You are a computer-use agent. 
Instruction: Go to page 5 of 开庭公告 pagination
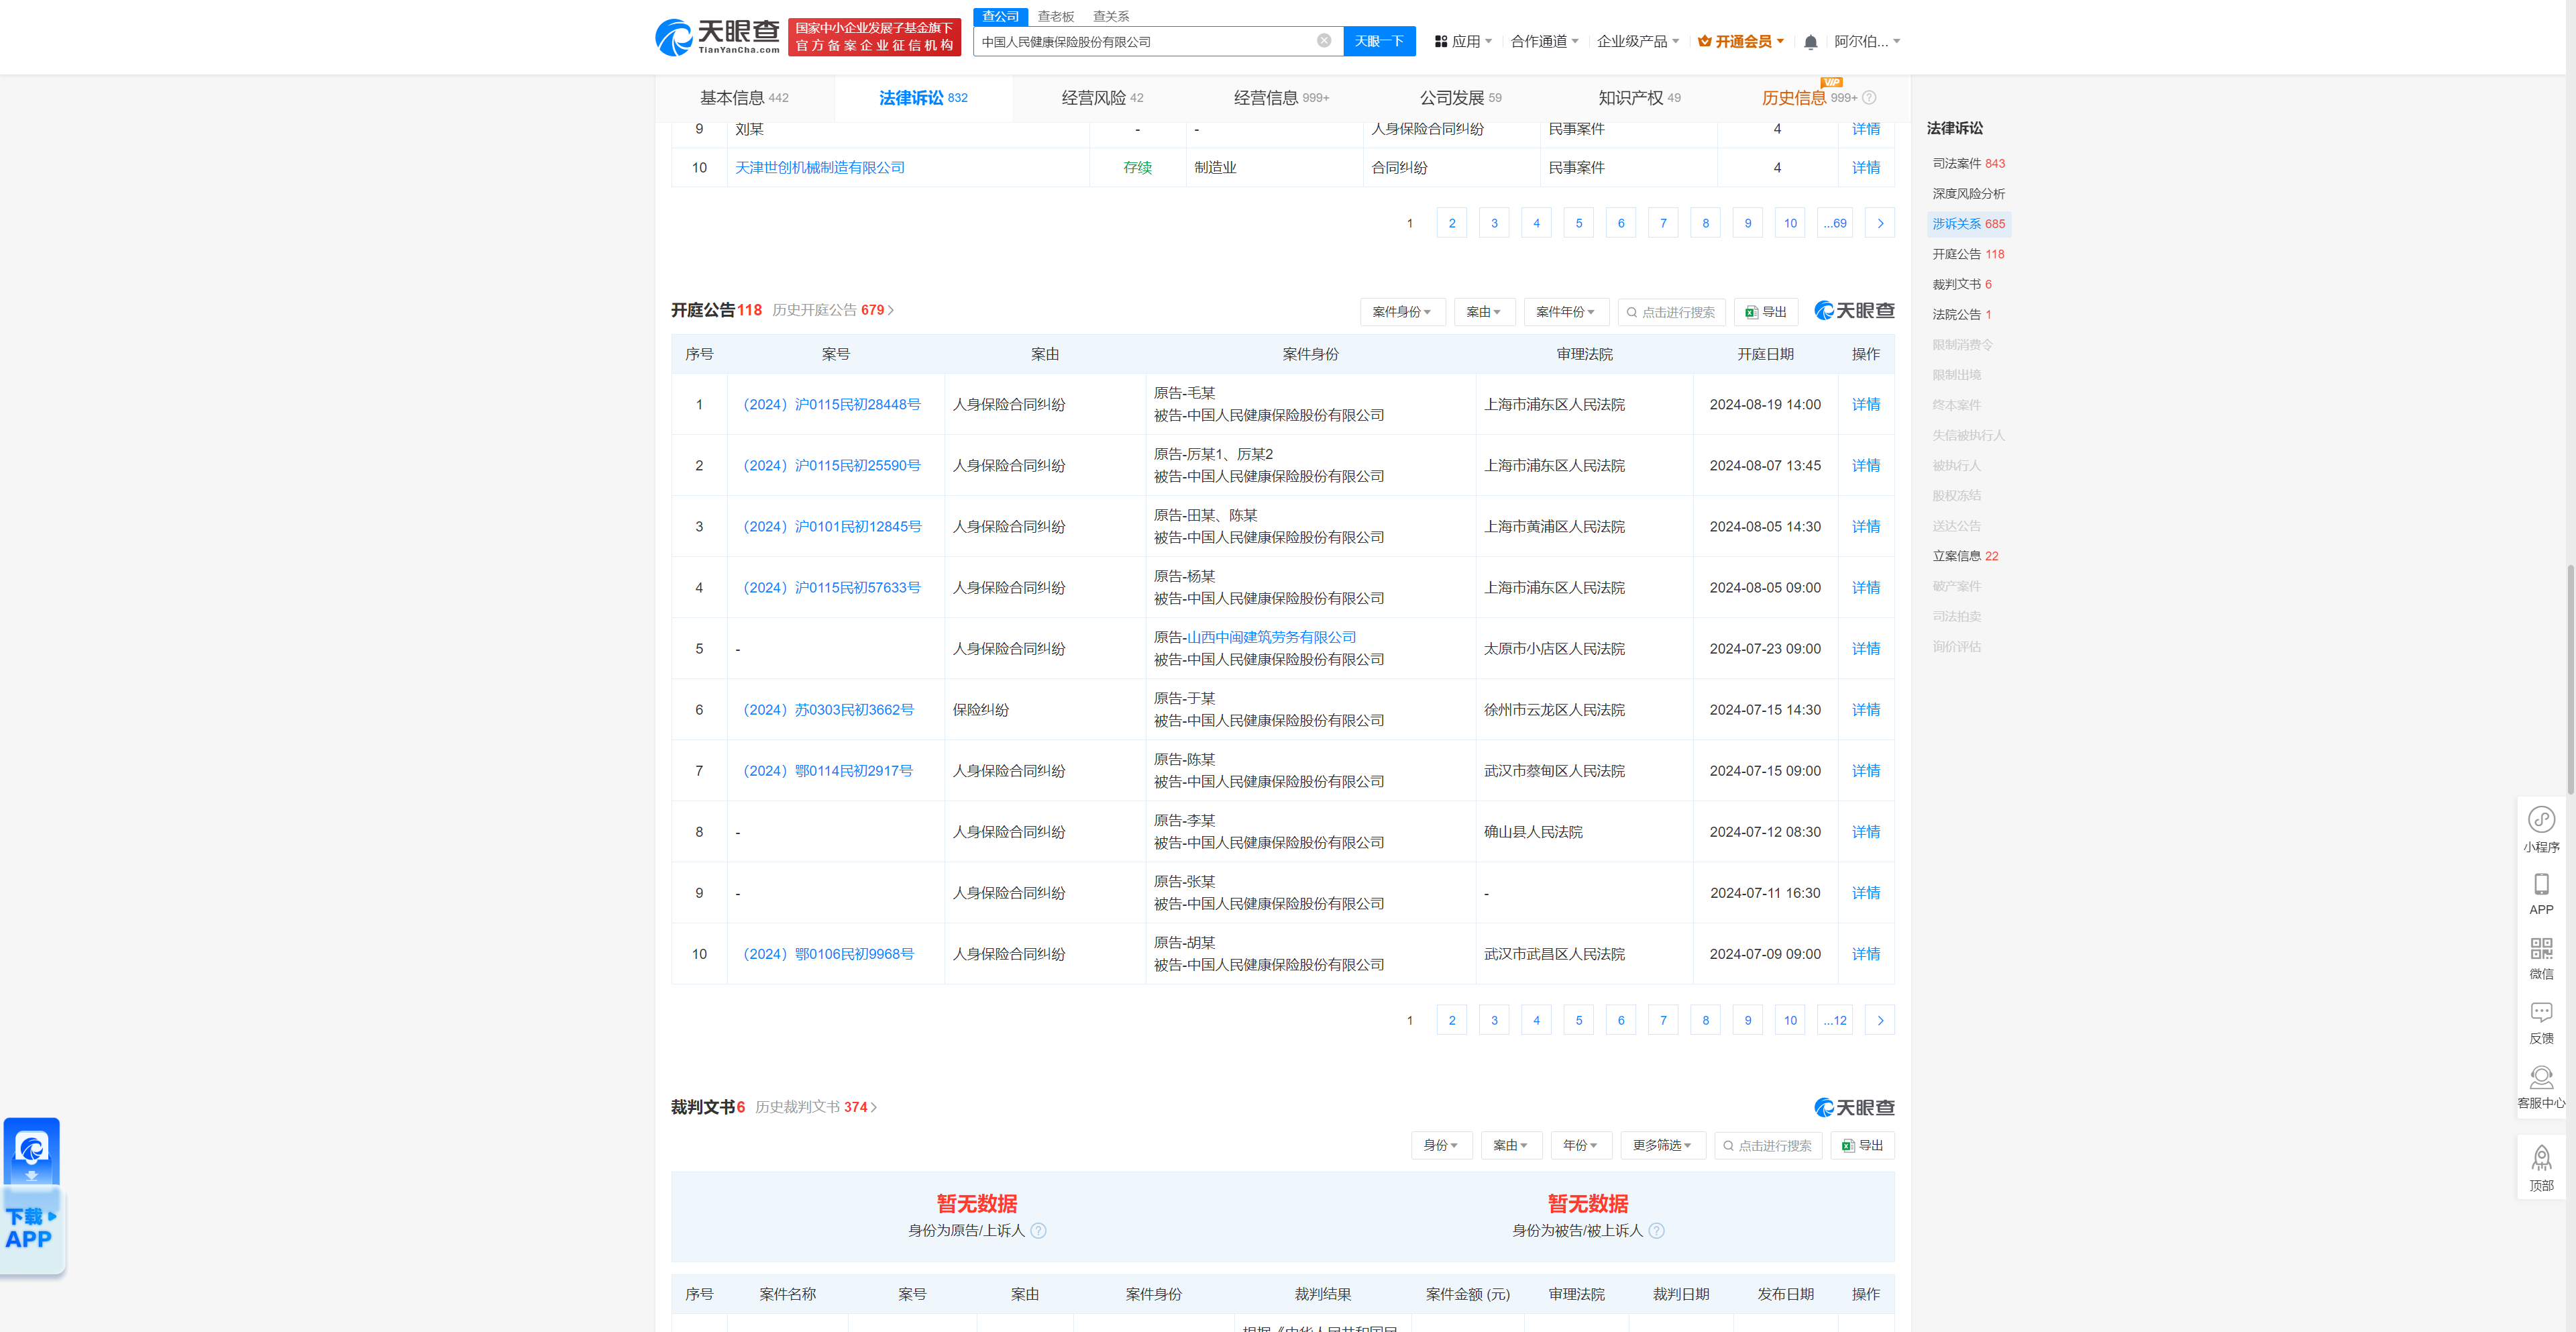(x=1578, y=1019)
